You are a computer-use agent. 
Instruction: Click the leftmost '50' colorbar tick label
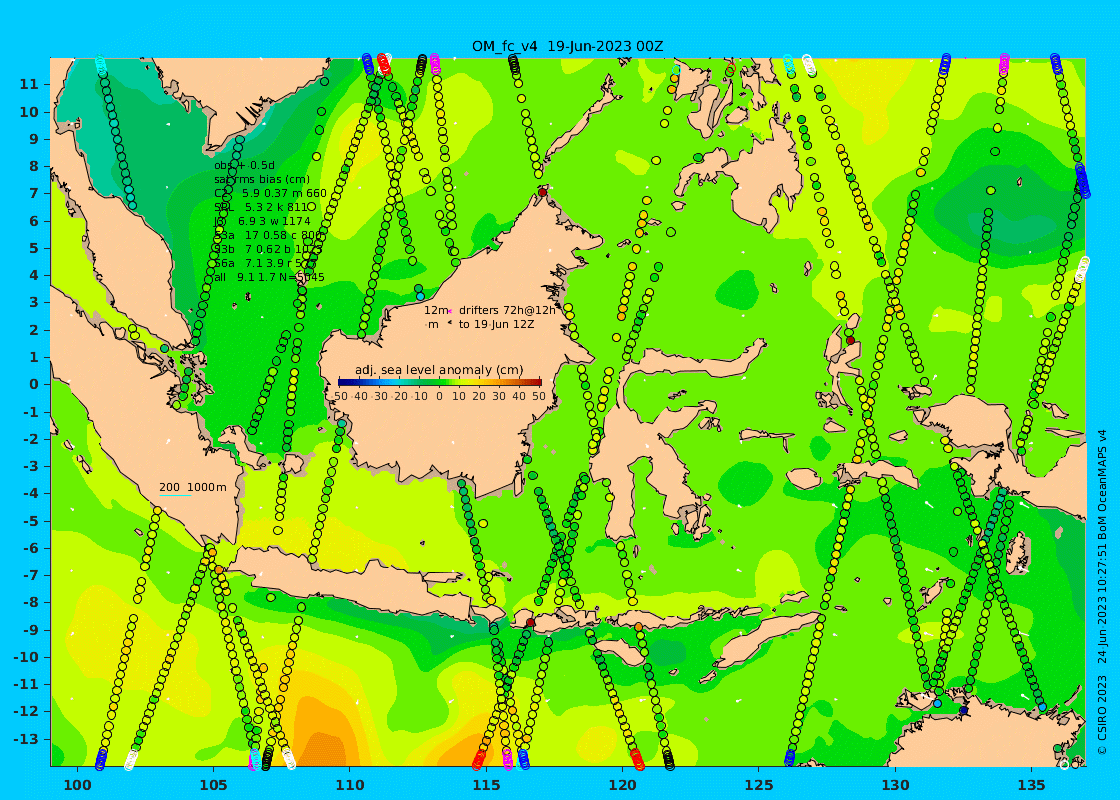click(x=341, y=396)
